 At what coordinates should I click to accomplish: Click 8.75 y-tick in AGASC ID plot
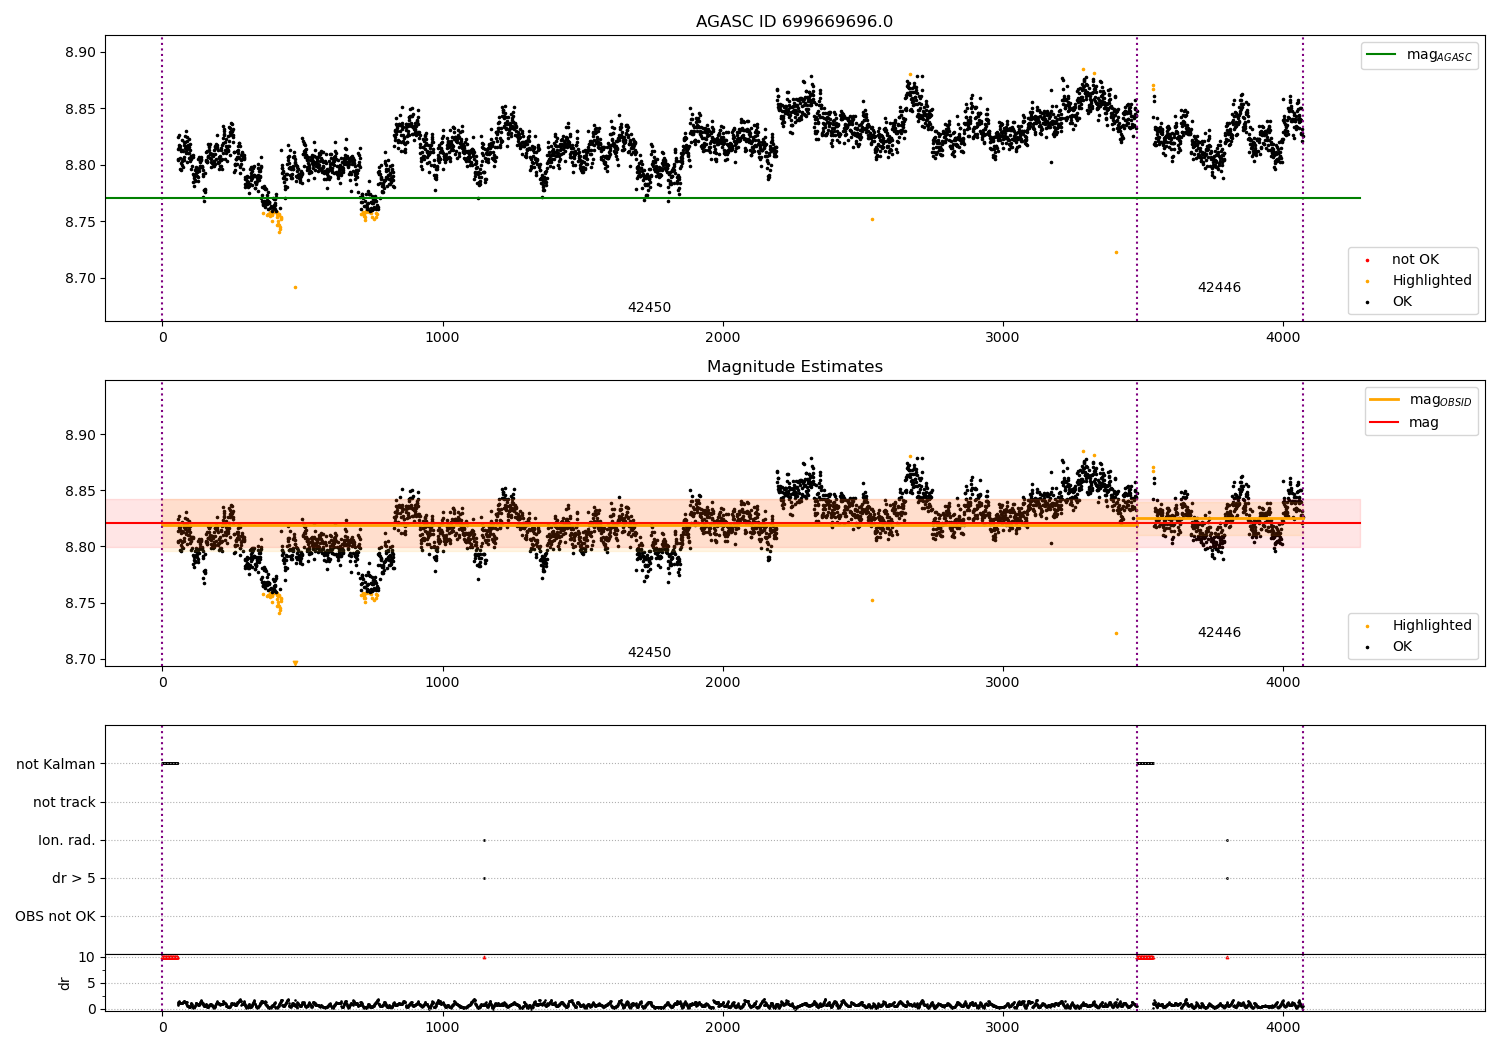pos(79,222)
